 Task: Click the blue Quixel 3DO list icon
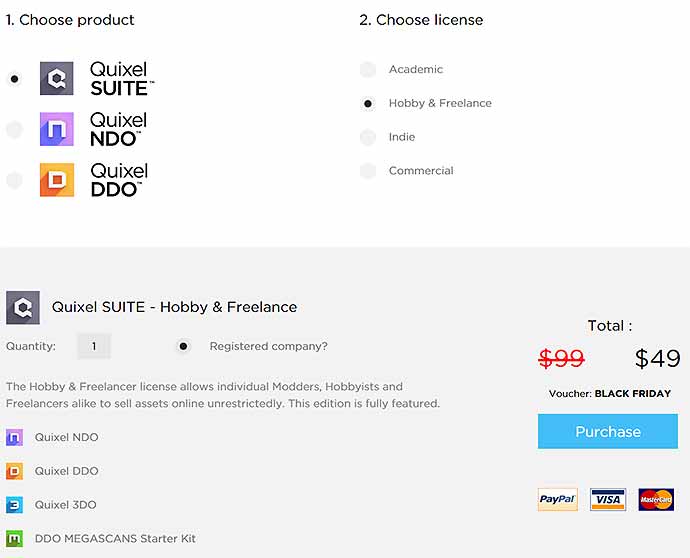click(x=14, y=505)
